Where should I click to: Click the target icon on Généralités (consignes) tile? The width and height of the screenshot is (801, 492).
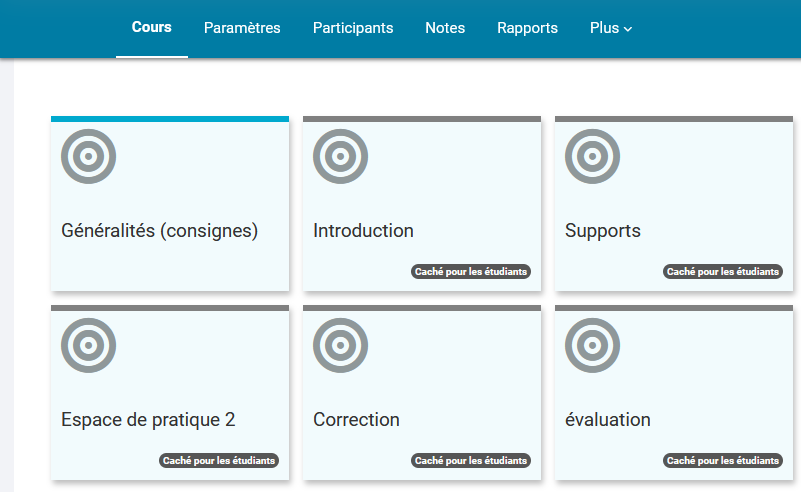pos(88,156)
